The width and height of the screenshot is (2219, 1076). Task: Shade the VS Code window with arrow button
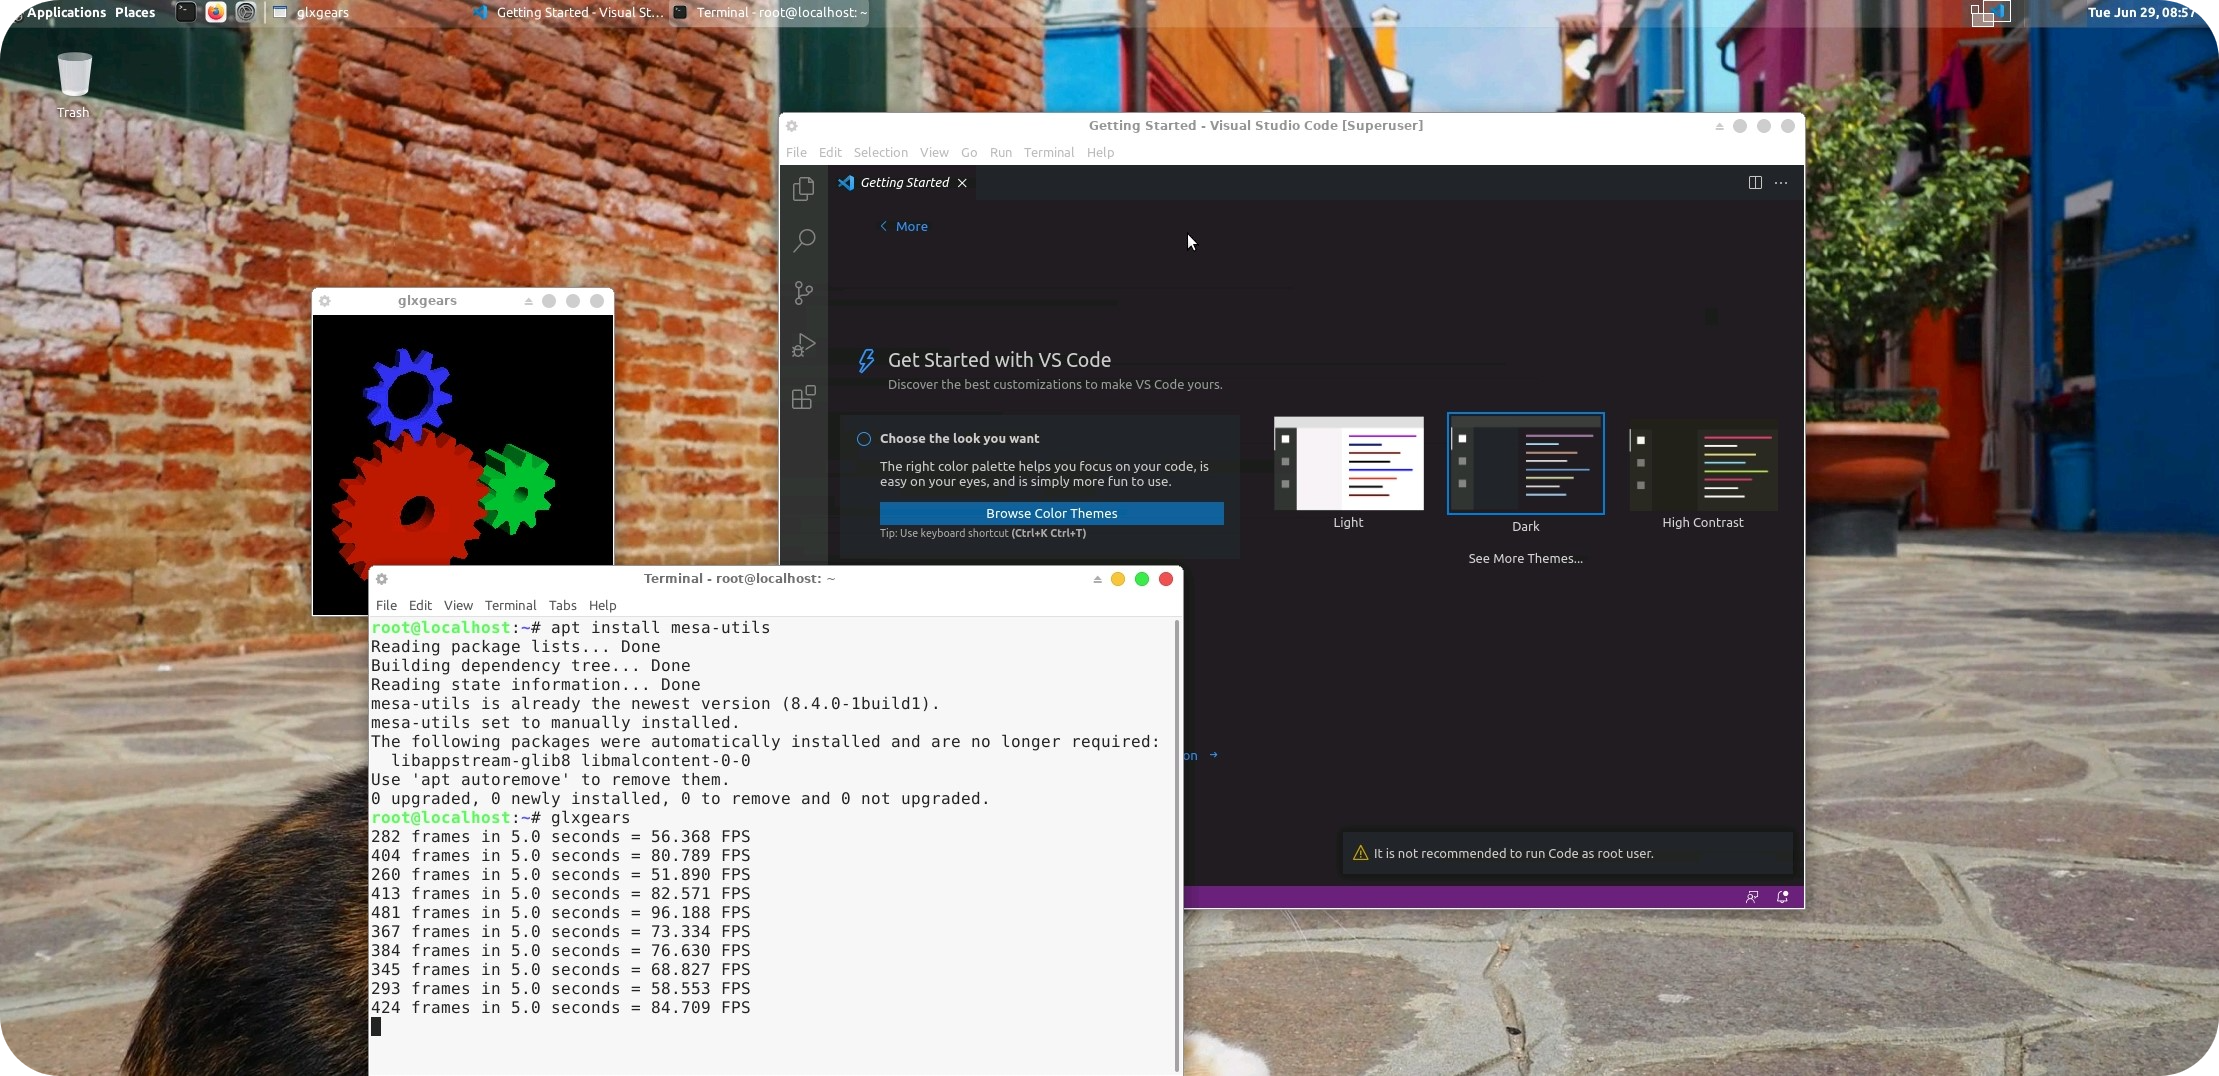[1719, 126]
